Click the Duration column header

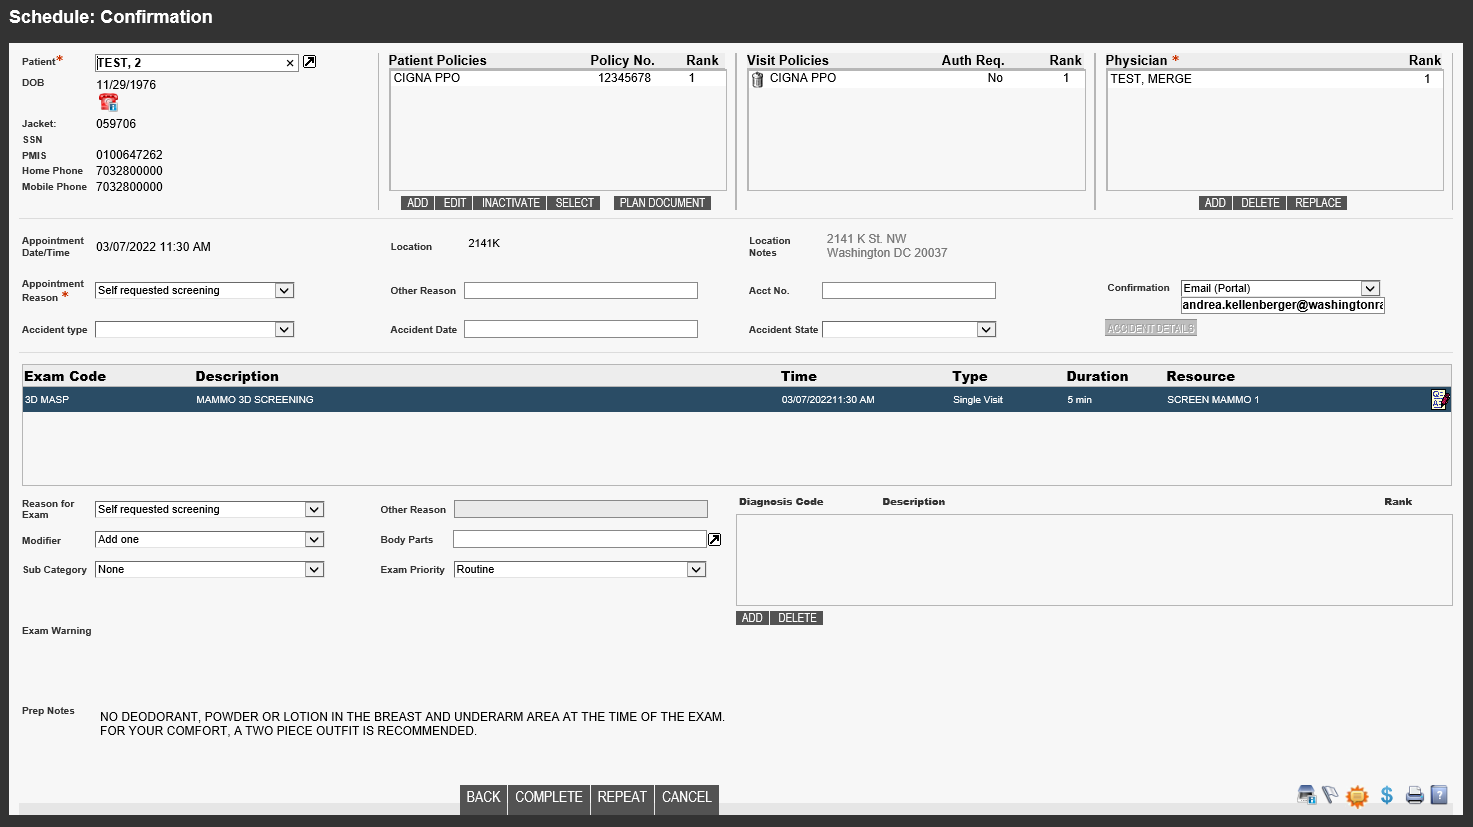click(x=1097, y=376)
